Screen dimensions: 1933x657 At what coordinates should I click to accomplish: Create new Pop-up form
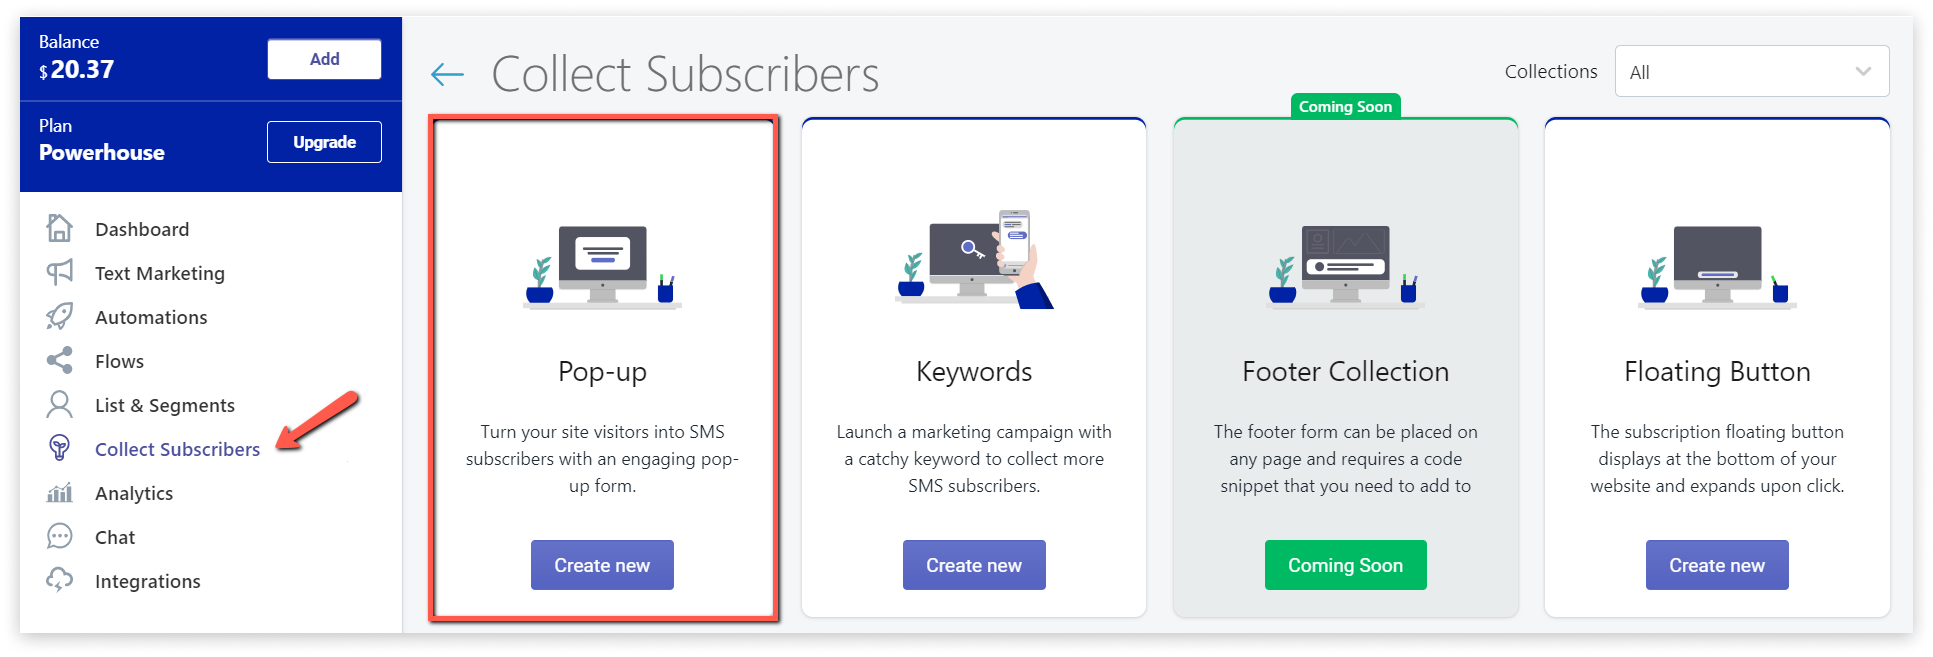point(602,565)
